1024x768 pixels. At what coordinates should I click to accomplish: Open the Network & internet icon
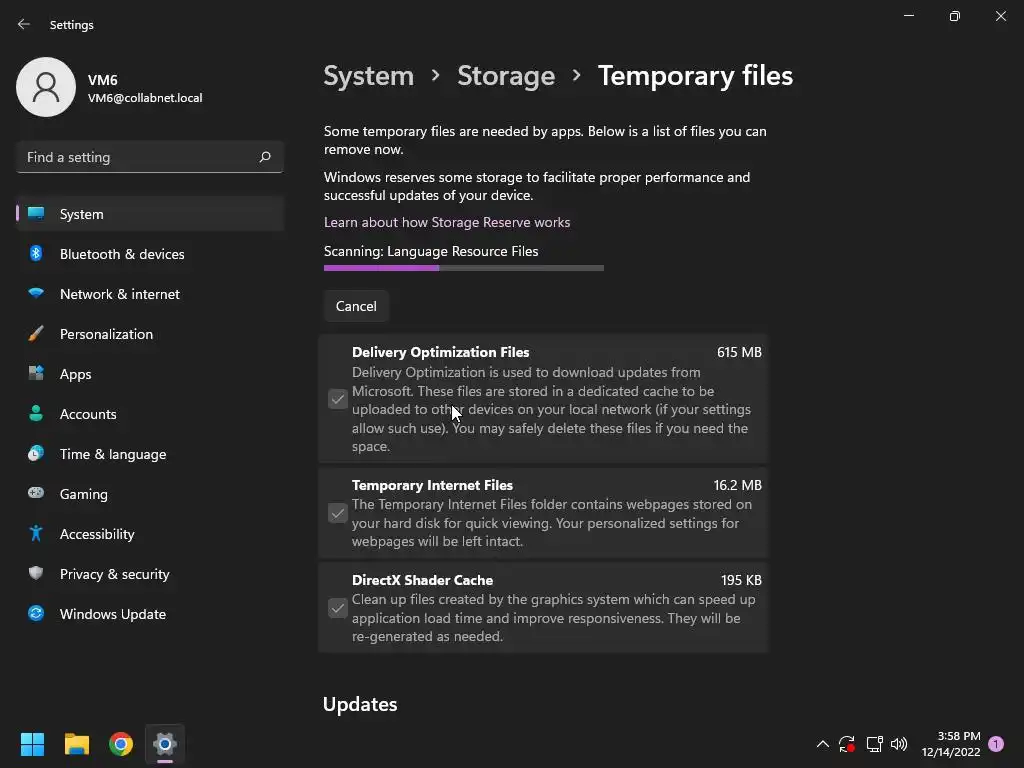(x=36, y=294)
